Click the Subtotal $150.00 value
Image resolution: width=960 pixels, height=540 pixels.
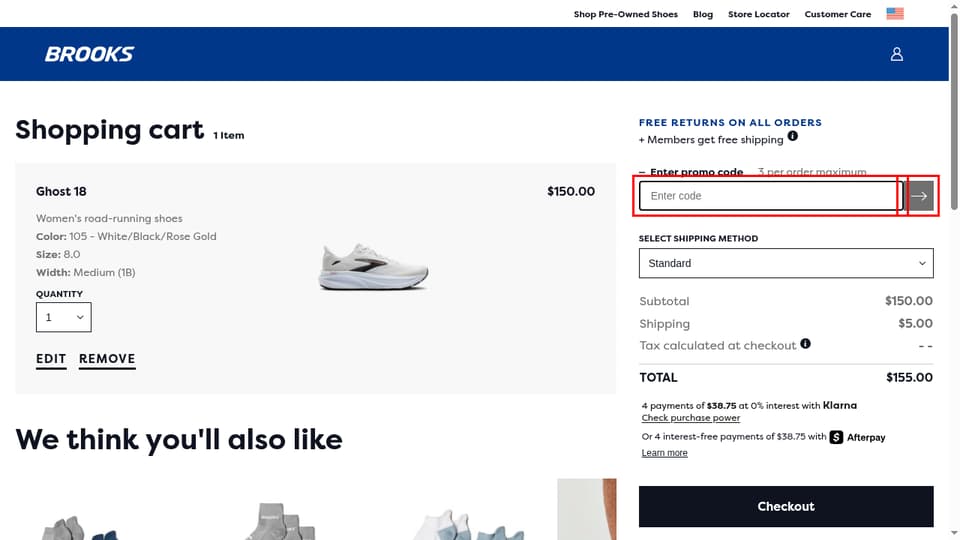[x=909, y=301]
